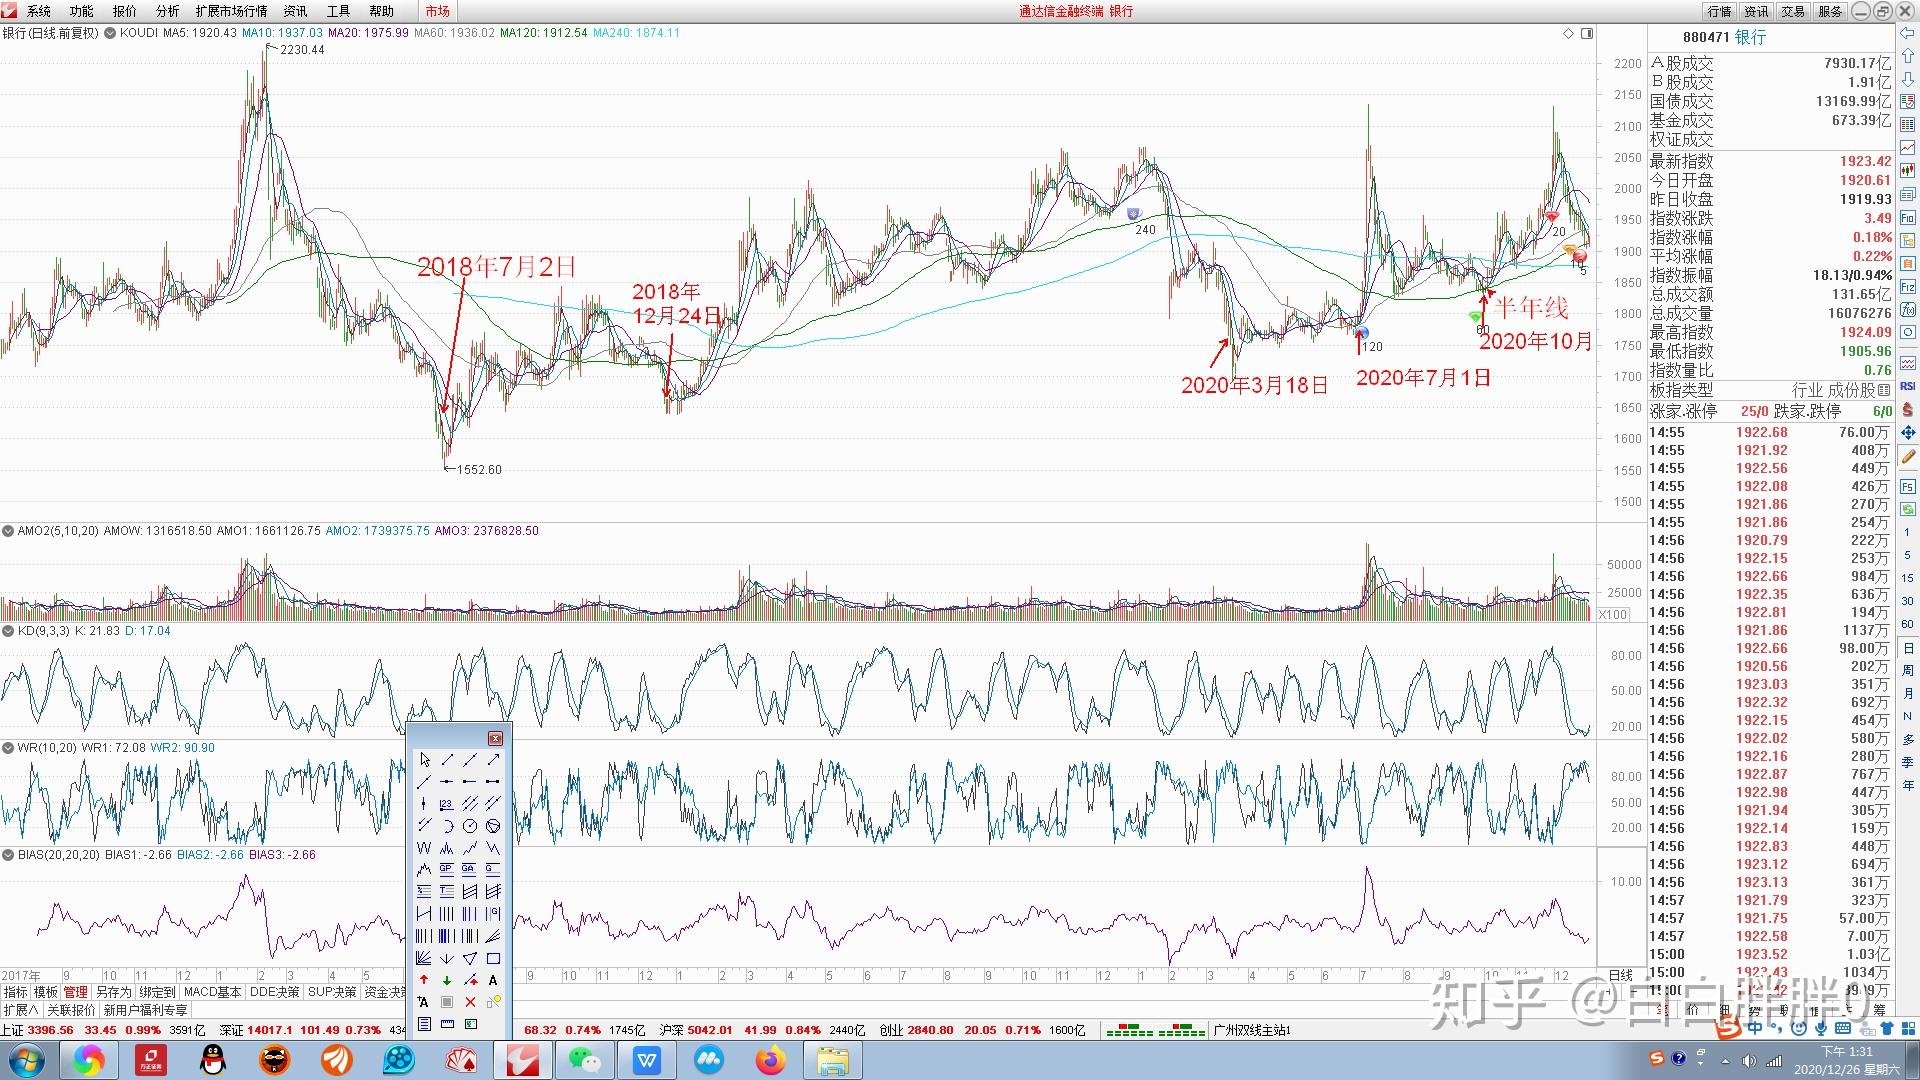Click the 交易 button at top right
The image size is (1920, 1080).
coord(1793,11)
